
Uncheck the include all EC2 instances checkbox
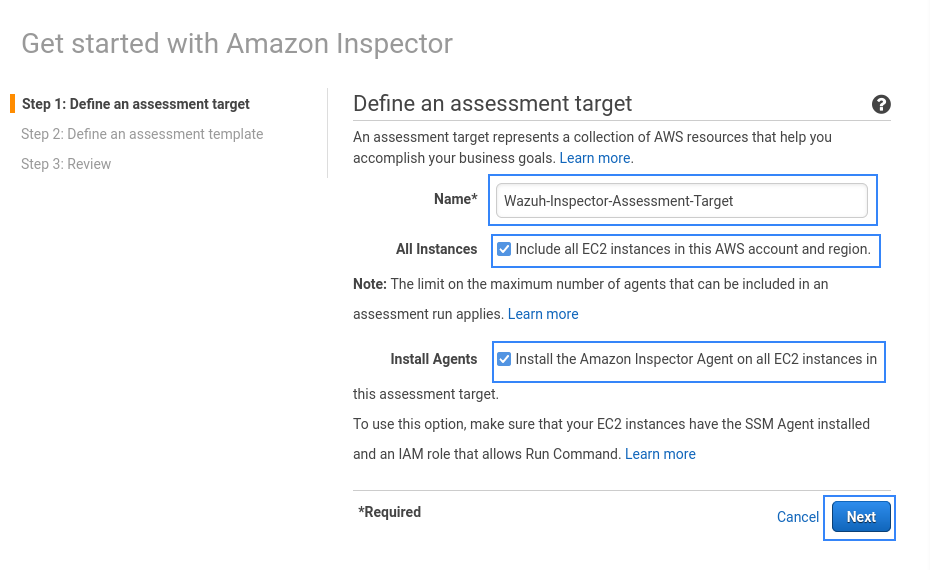coord(504,249)
